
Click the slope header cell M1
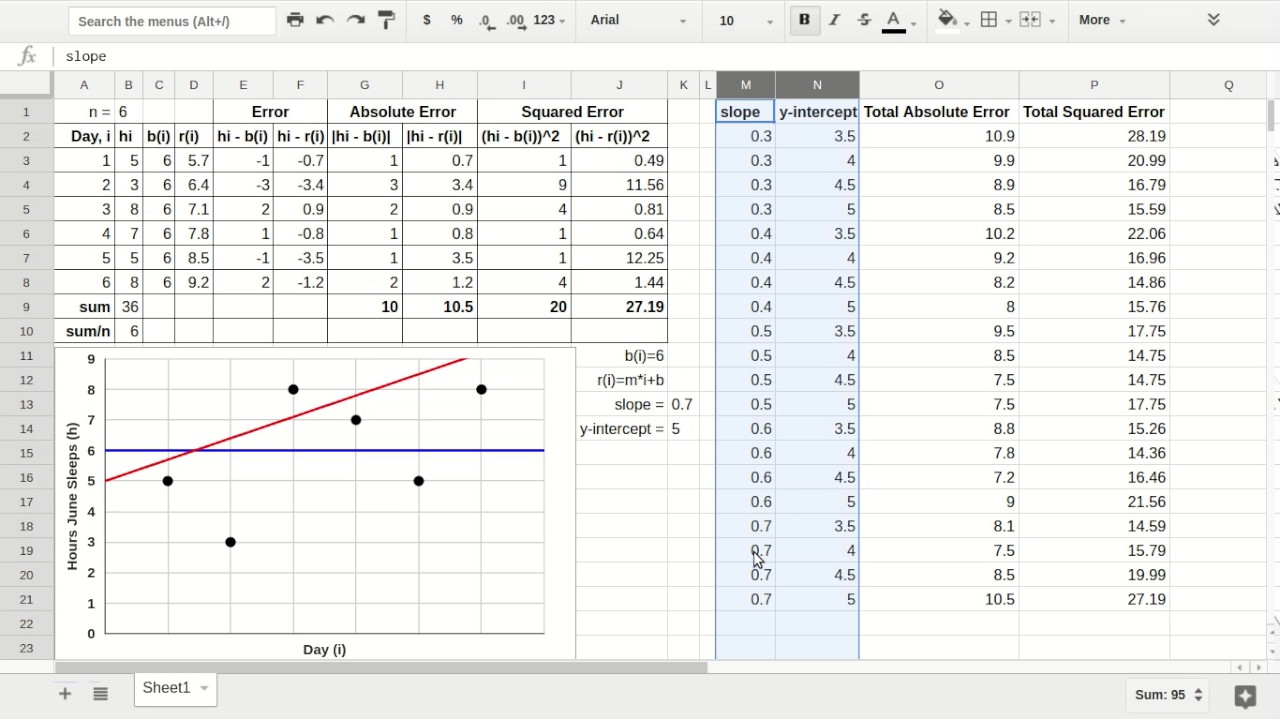745,112
